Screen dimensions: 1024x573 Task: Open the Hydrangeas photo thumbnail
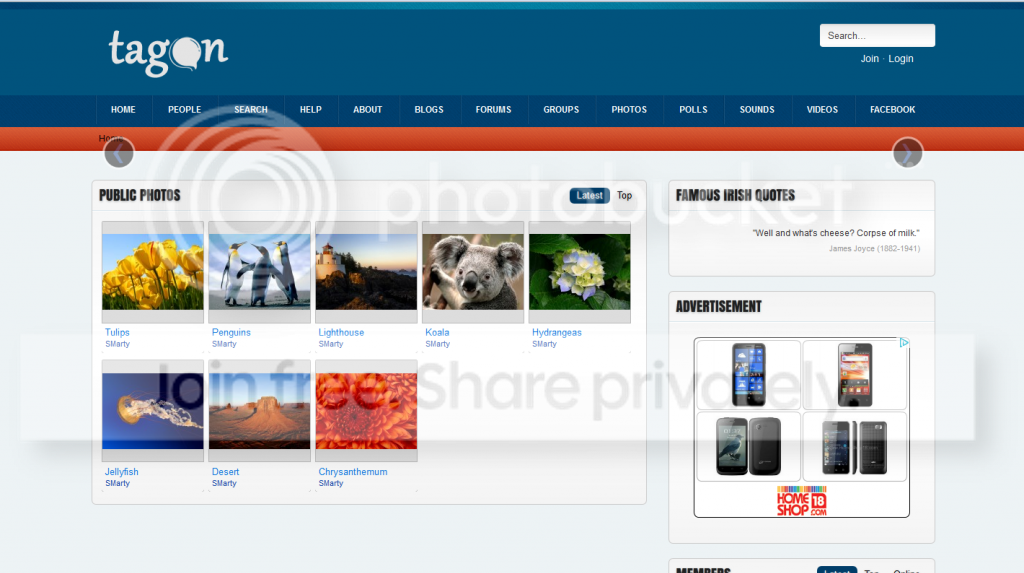(580, 272)
